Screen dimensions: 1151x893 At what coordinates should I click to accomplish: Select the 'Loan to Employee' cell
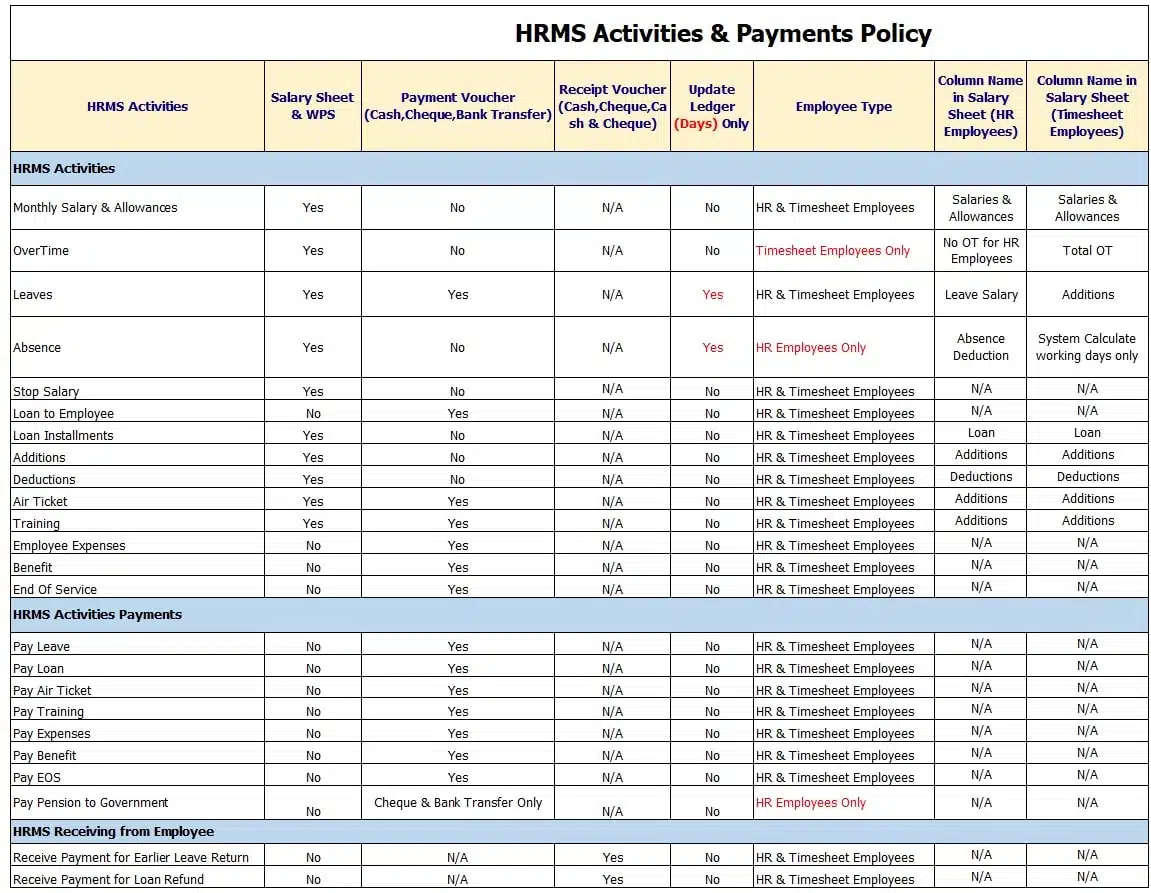point(137,412)
